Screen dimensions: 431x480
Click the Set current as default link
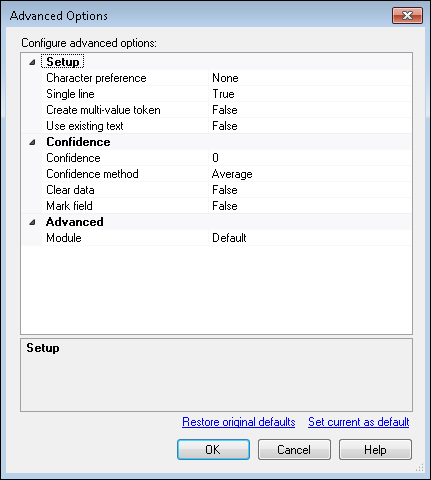pyautogui.click(x=359, y=422)
